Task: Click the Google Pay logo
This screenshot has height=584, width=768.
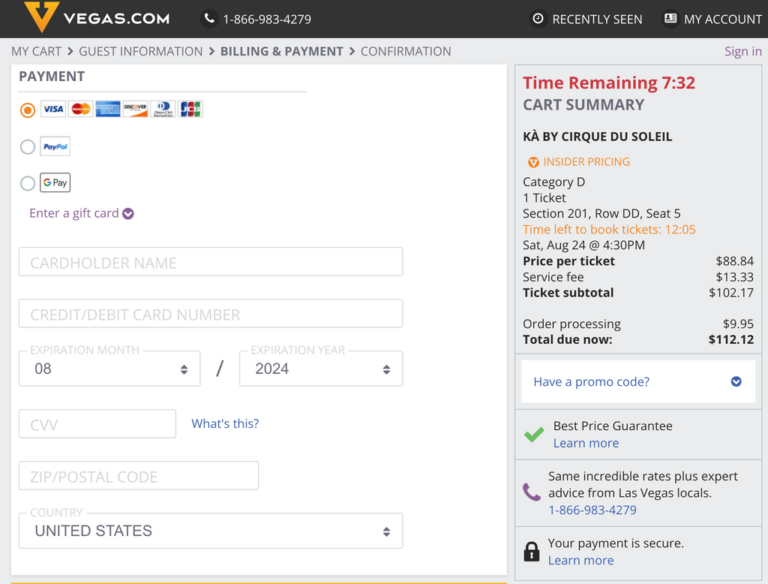Action: [55, 183]
